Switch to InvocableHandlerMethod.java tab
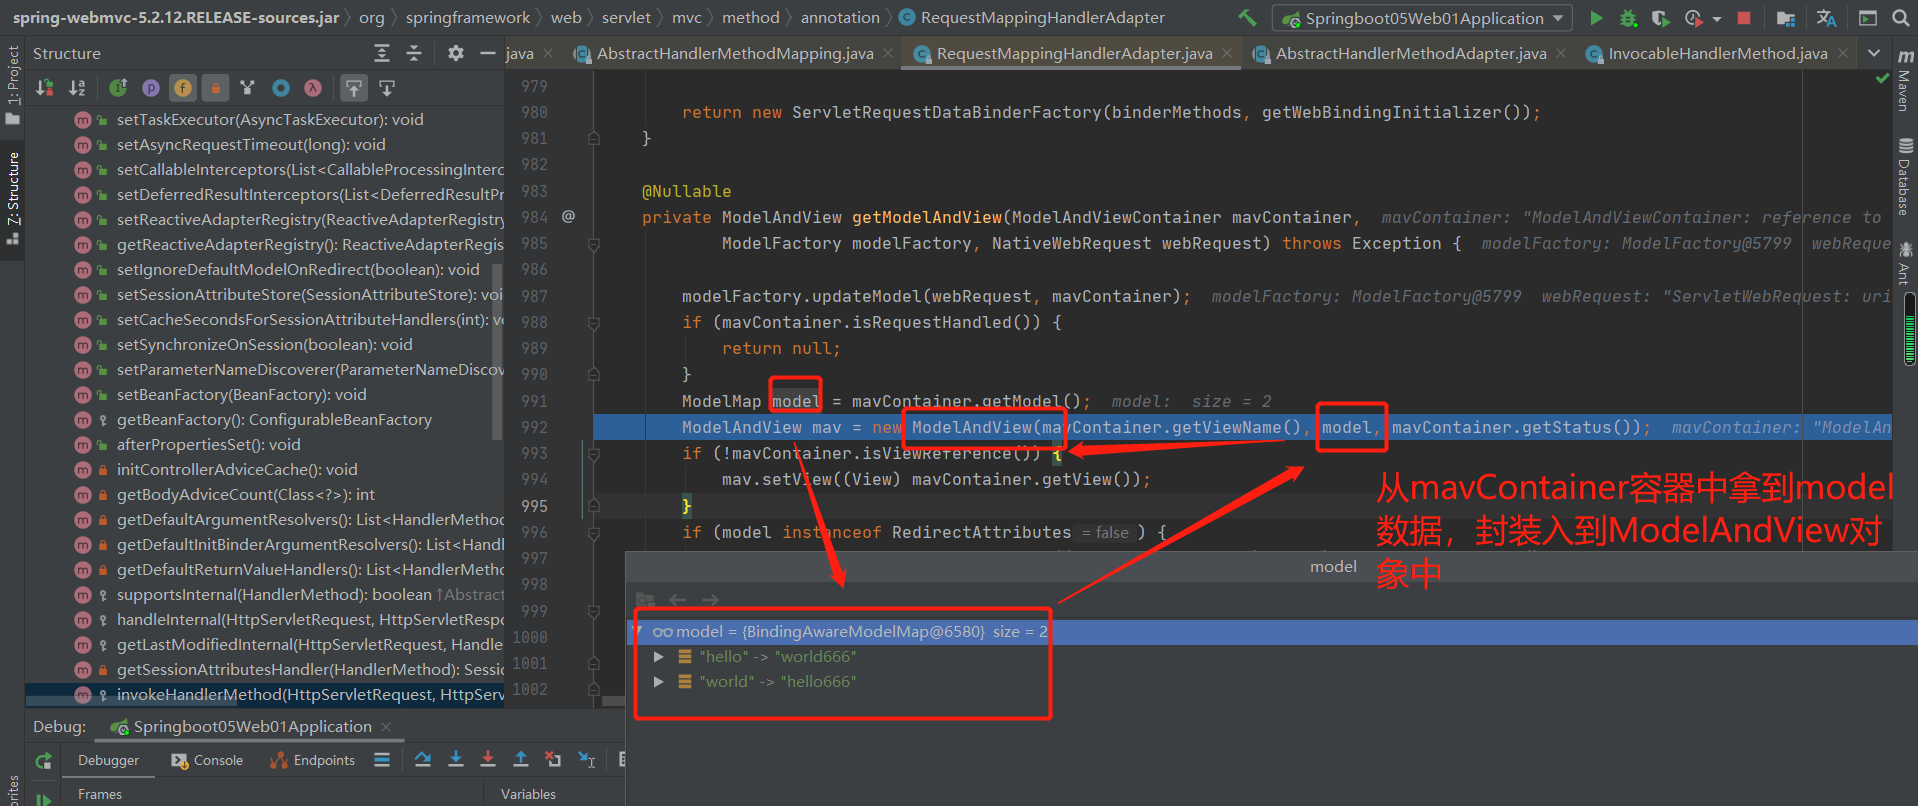Image resolution: width=1918 pixels, height=806 pixels. 1717,53
